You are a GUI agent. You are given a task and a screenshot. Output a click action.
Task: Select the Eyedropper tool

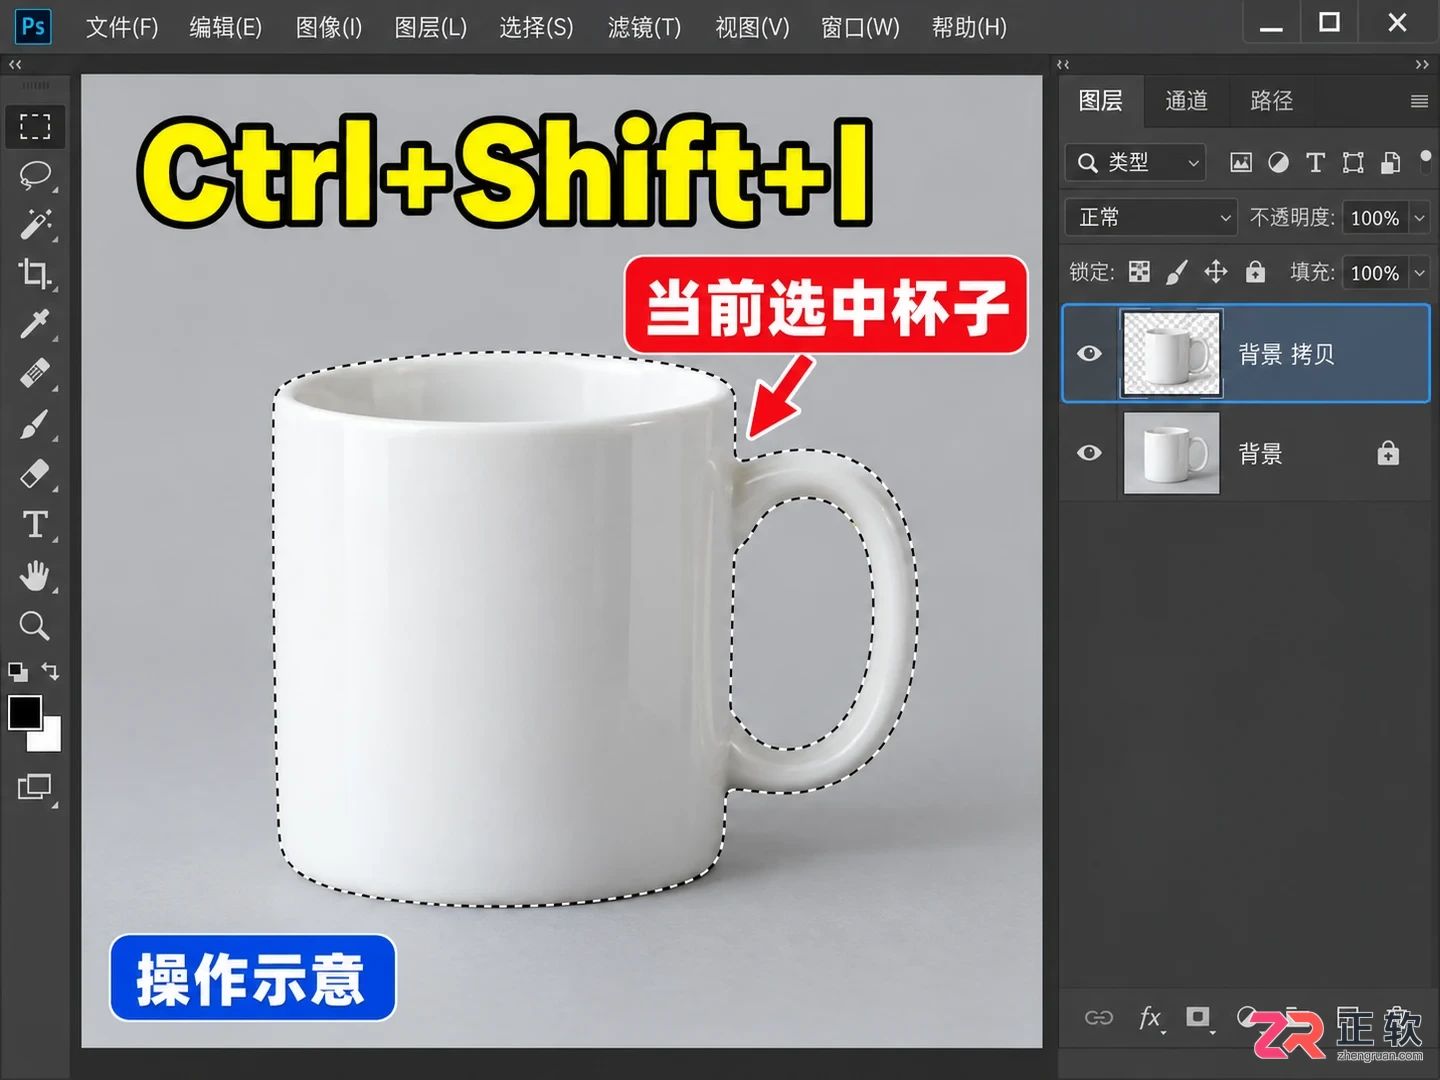coord(35,323)
